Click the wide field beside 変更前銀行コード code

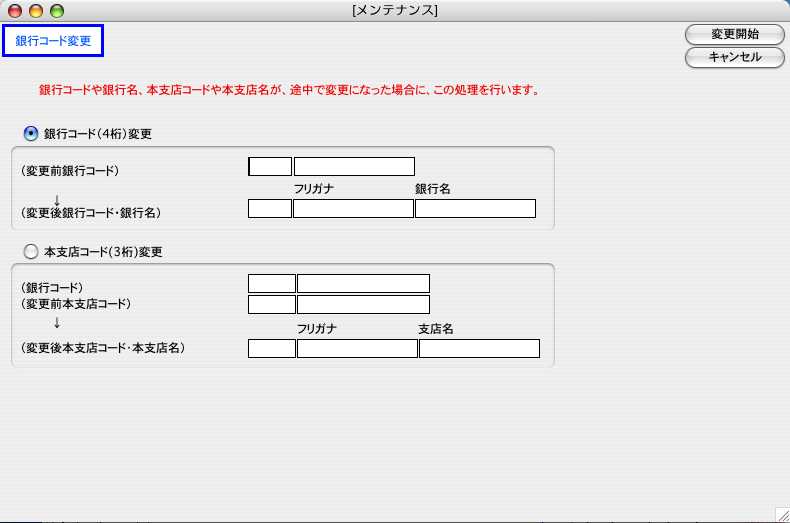pyautogui.click(x=354, y=167)
